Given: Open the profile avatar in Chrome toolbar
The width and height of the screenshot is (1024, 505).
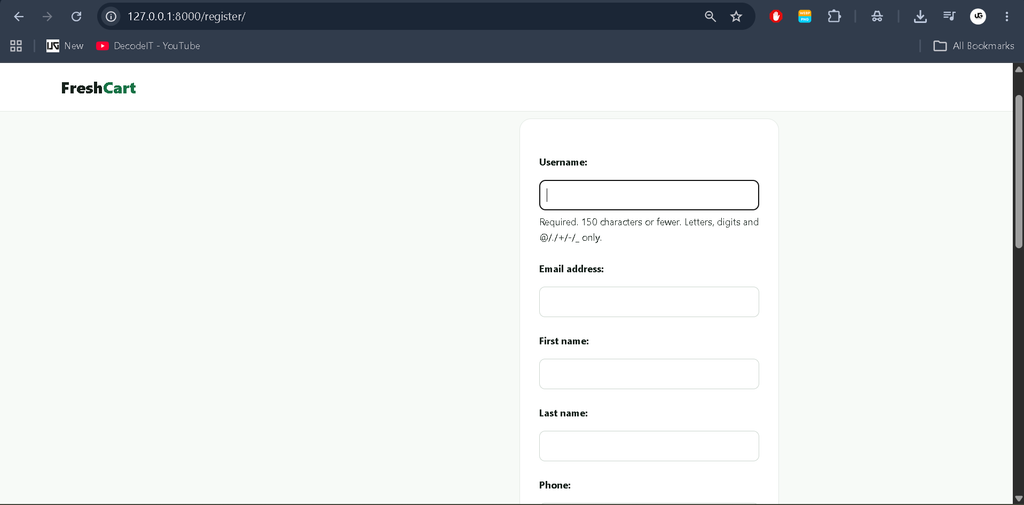Looking at the screenshot, I should pos(978,16).
